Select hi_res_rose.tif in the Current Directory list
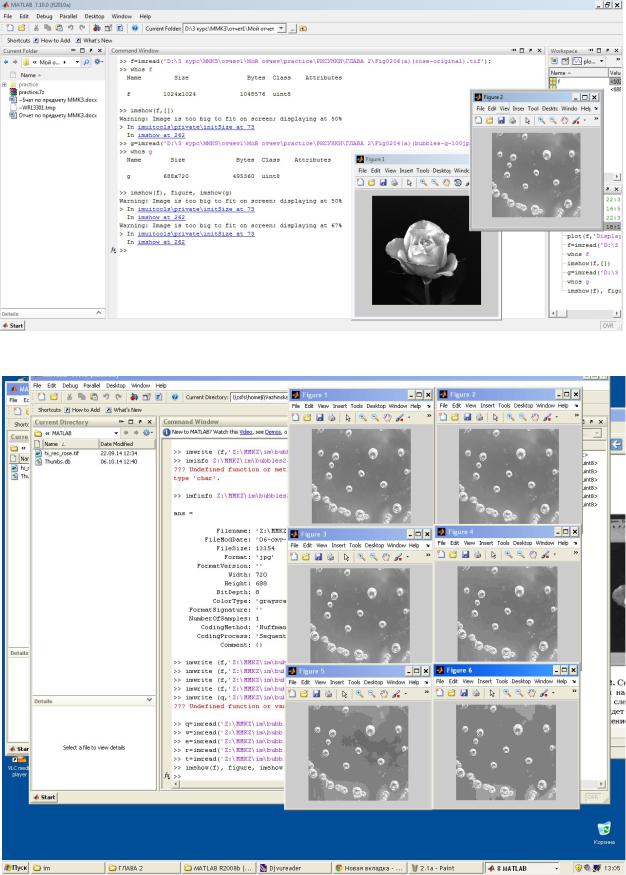626x875 pixels. click(61, 453)
